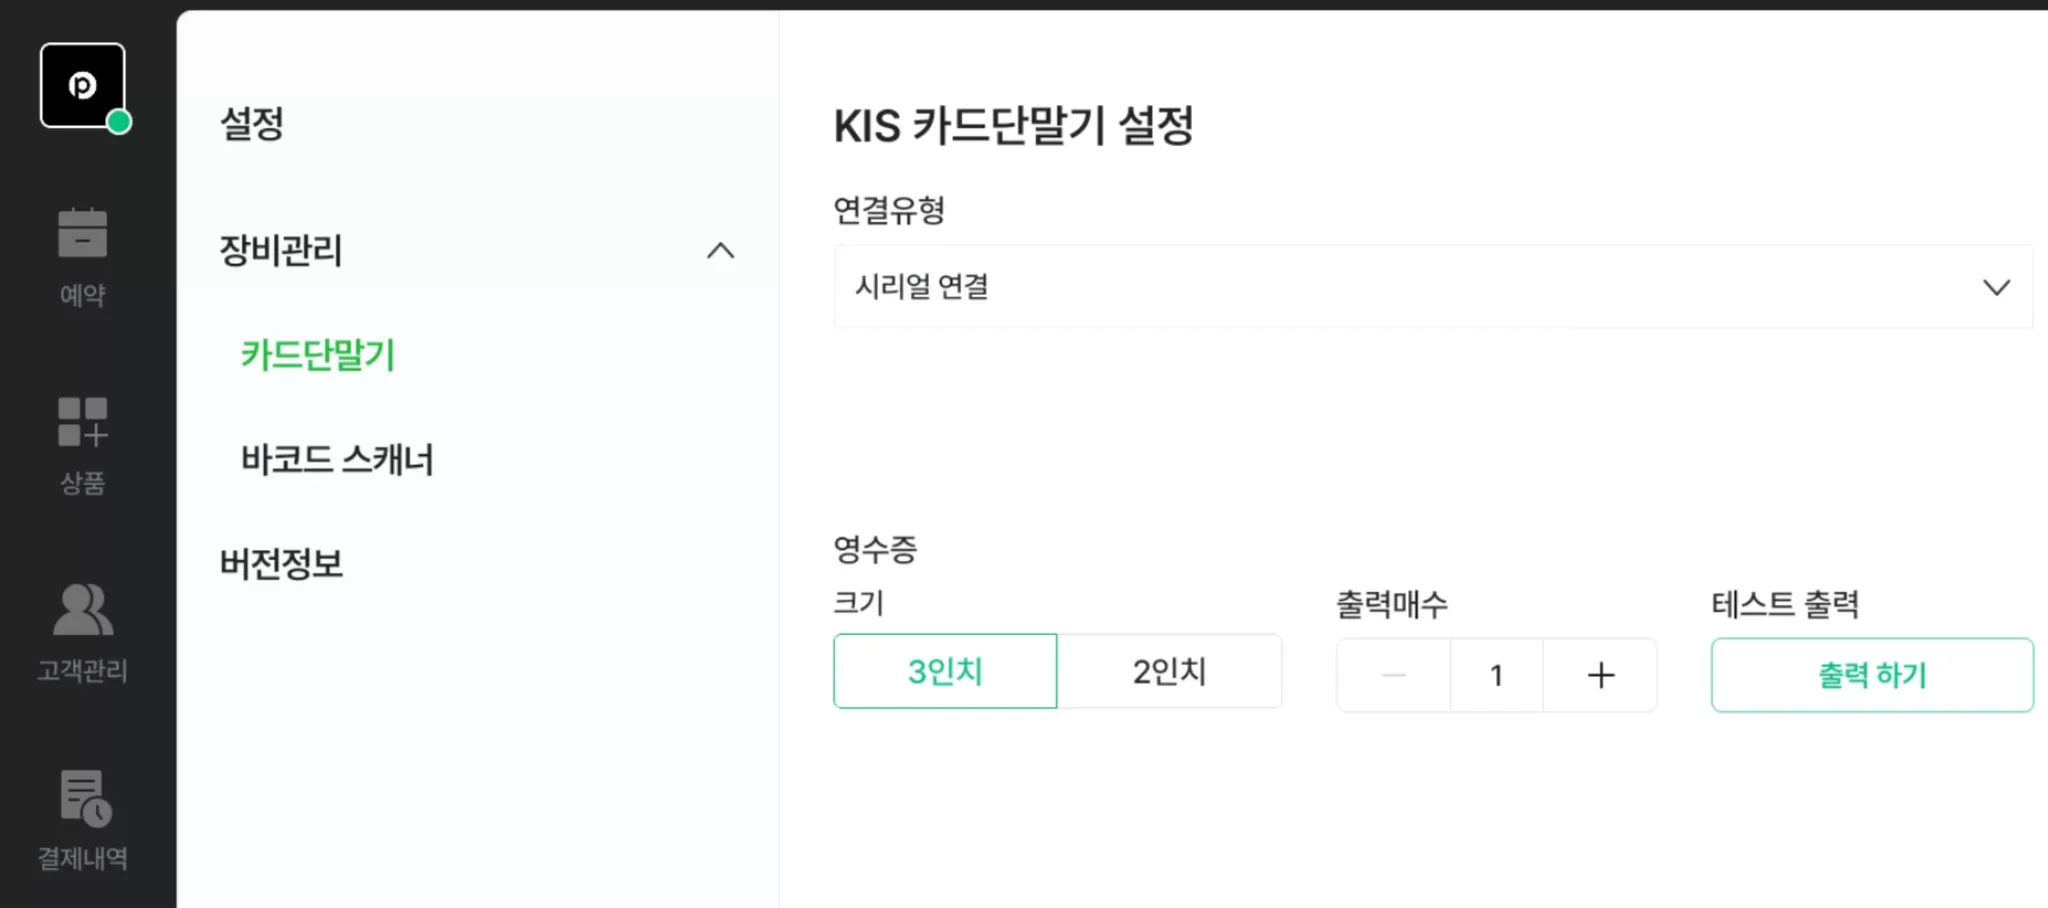Select the 카드단말기 menu item
The width and height of the screenshot is (2048, 908).
(x=318, y=355)
